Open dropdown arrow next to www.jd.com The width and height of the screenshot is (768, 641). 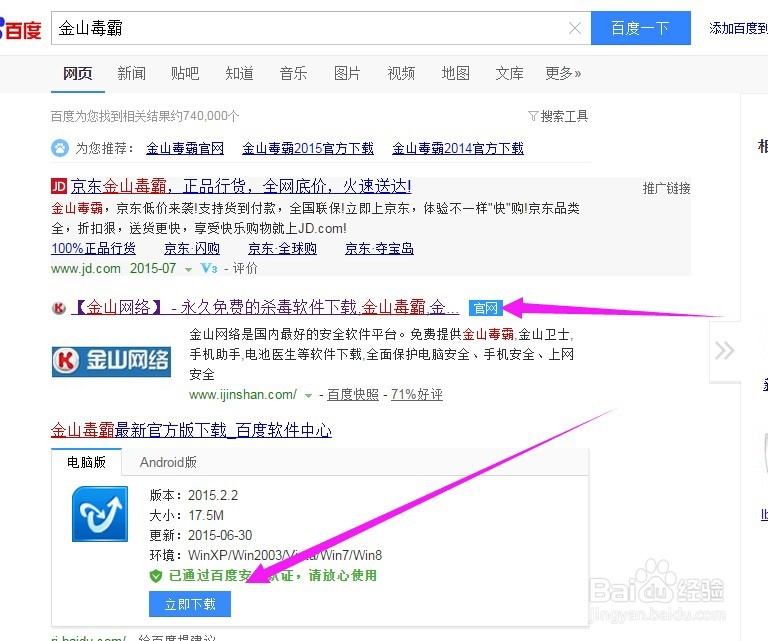(188, 269)
